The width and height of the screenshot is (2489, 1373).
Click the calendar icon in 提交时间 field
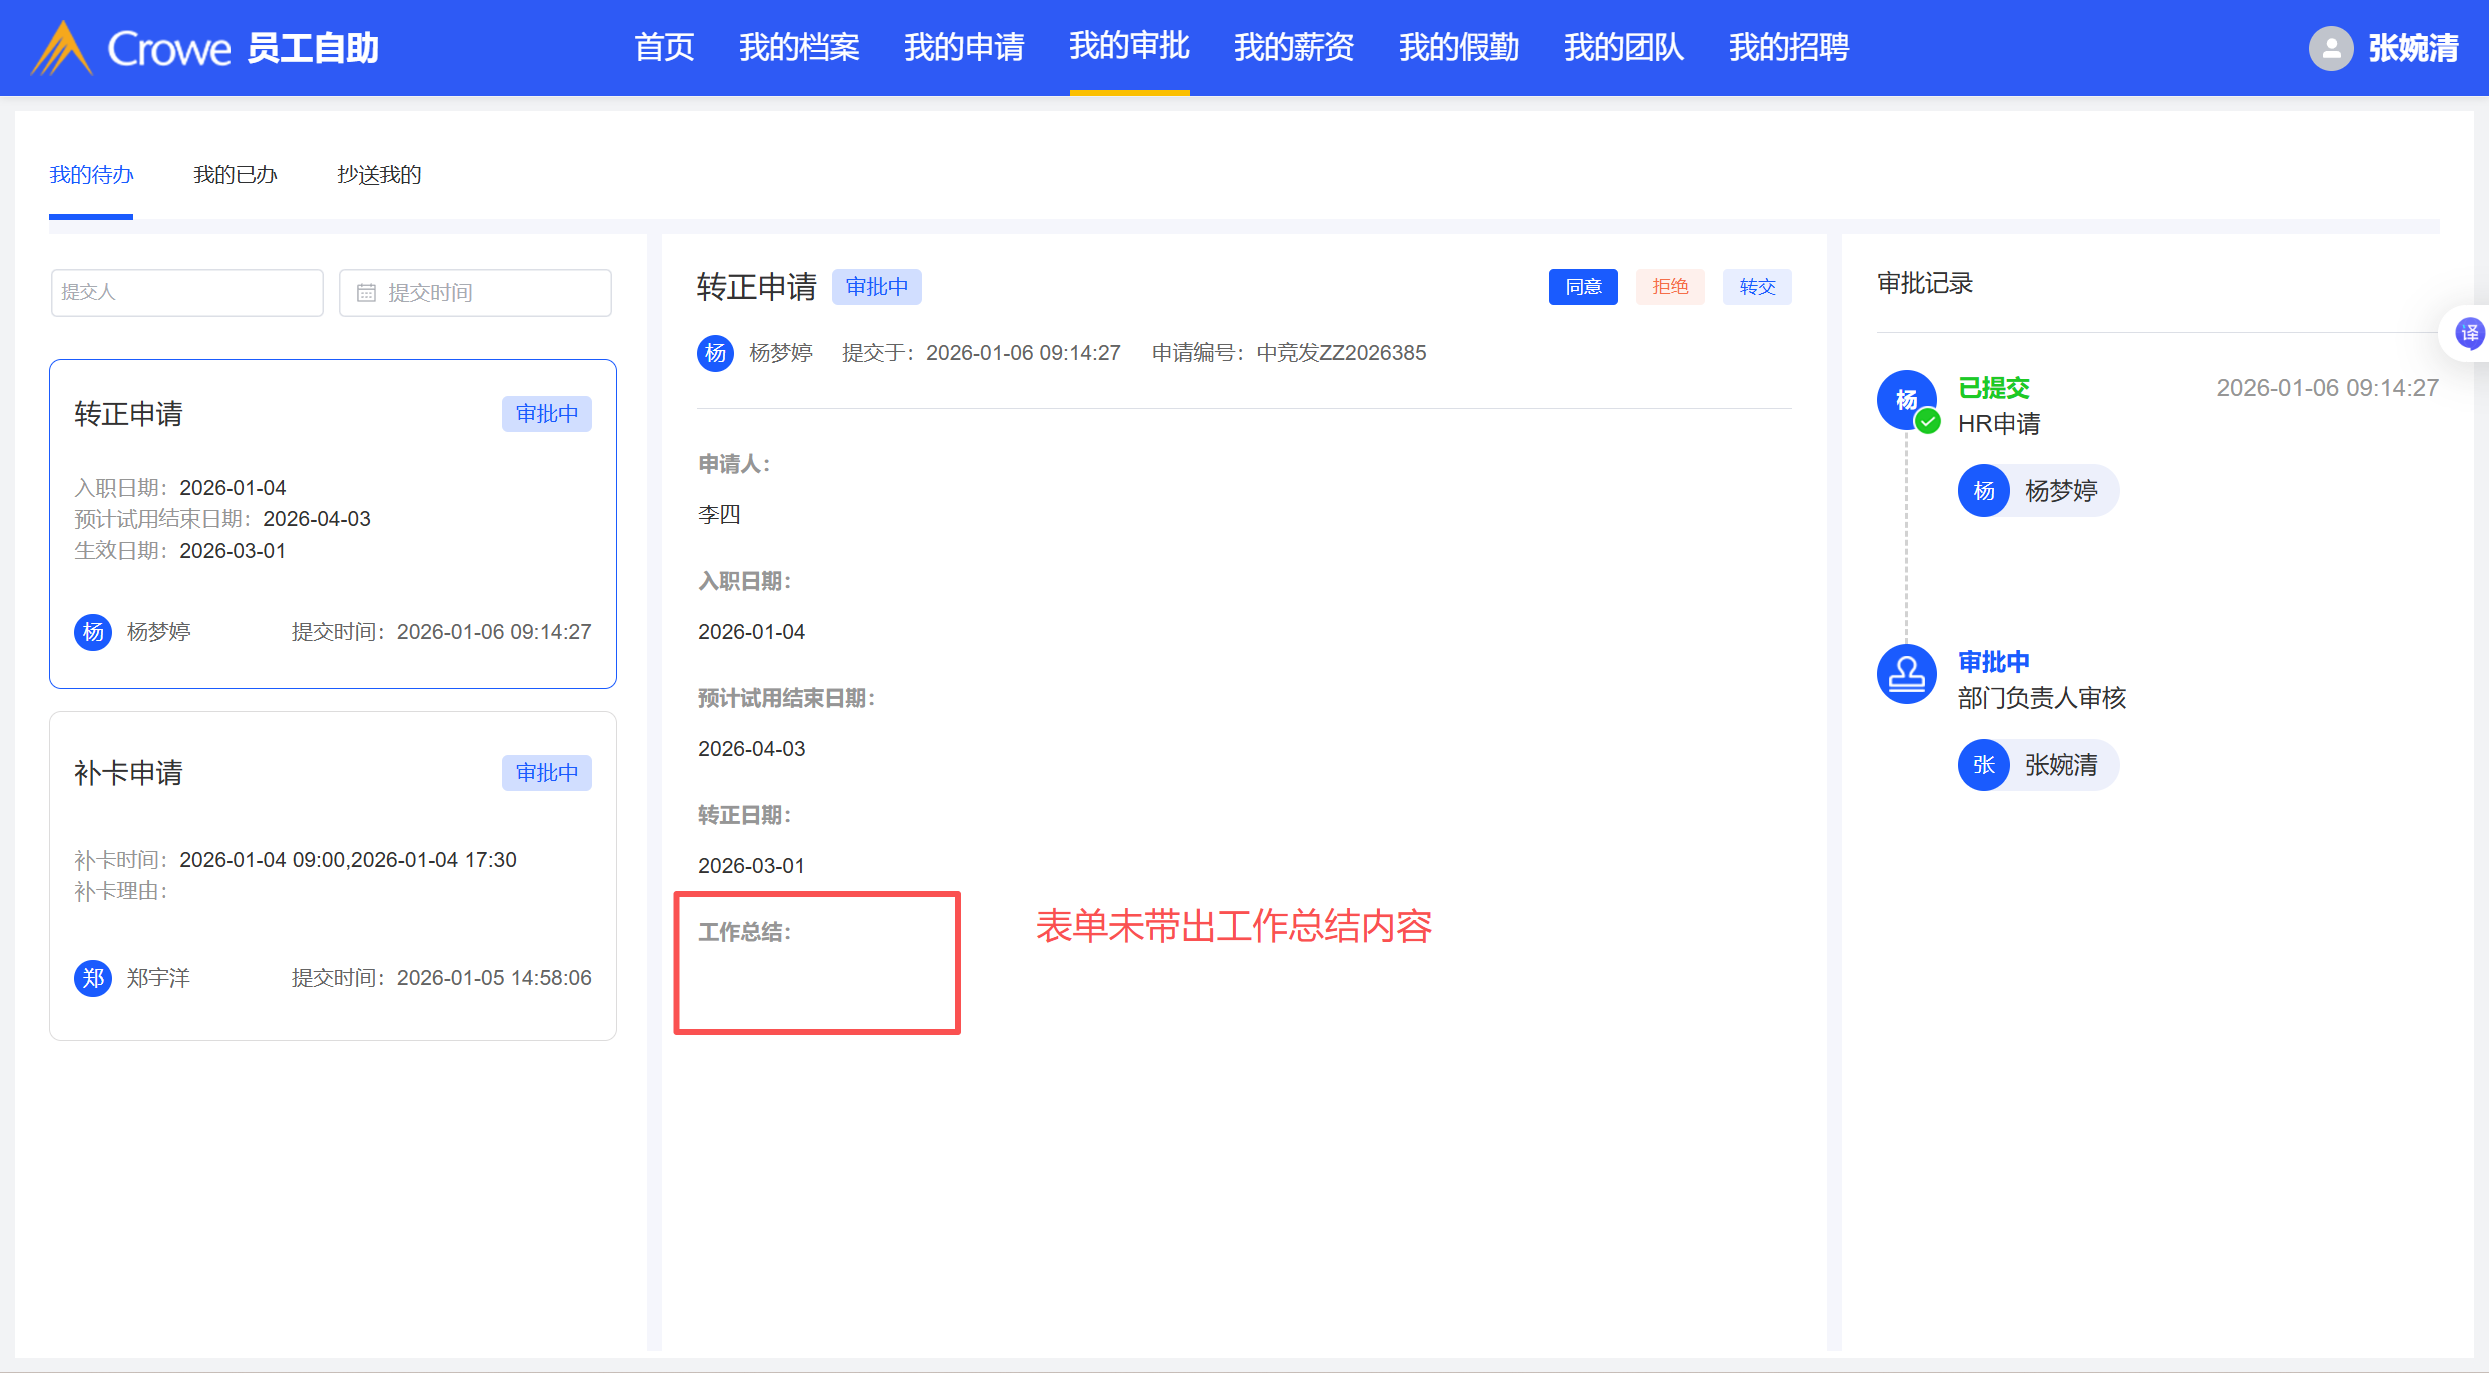coord(367,293)
